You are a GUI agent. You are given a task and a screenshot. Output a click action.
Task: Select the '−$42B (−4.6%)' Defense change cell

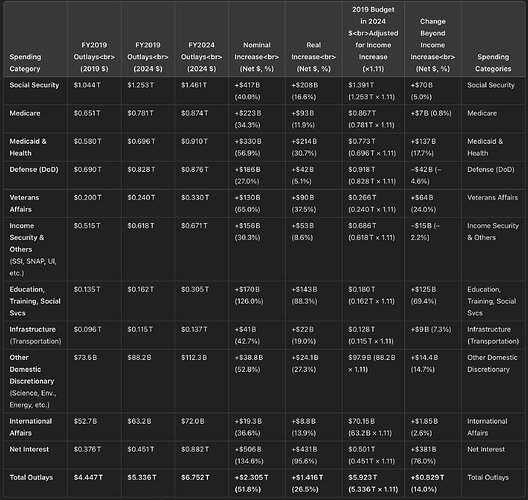(x=425, y=175)
